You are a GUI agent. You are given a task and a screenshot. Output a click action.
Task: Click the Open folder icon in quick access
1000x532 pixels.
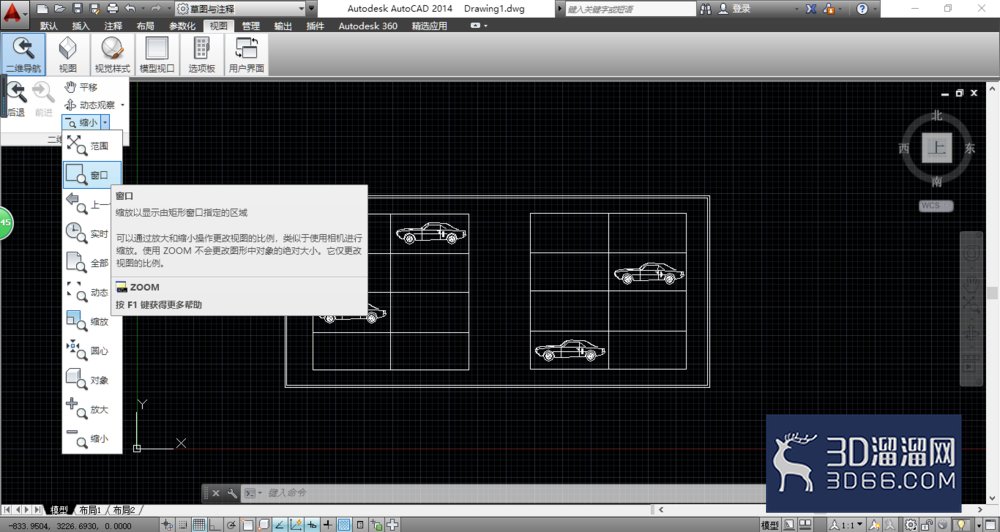[x=59, y=9]
